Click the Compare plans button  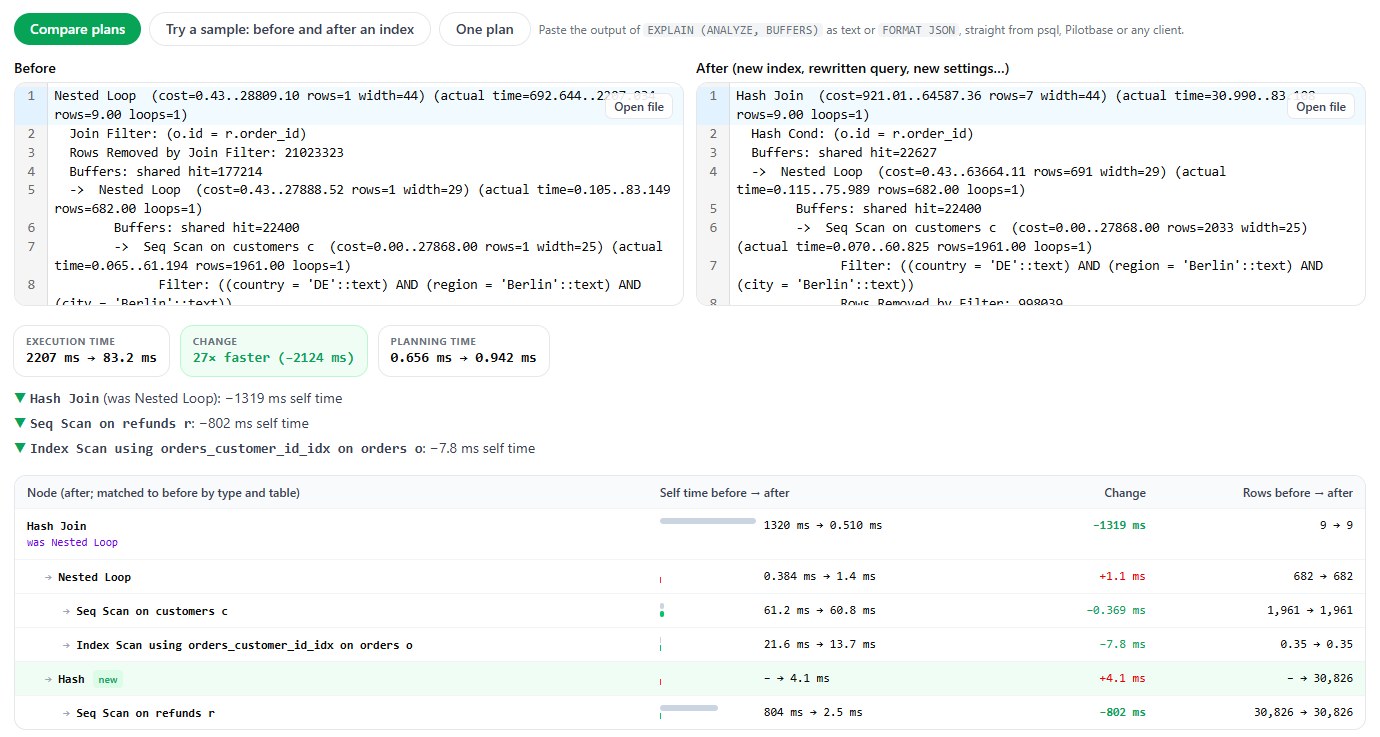coord(77,29)
